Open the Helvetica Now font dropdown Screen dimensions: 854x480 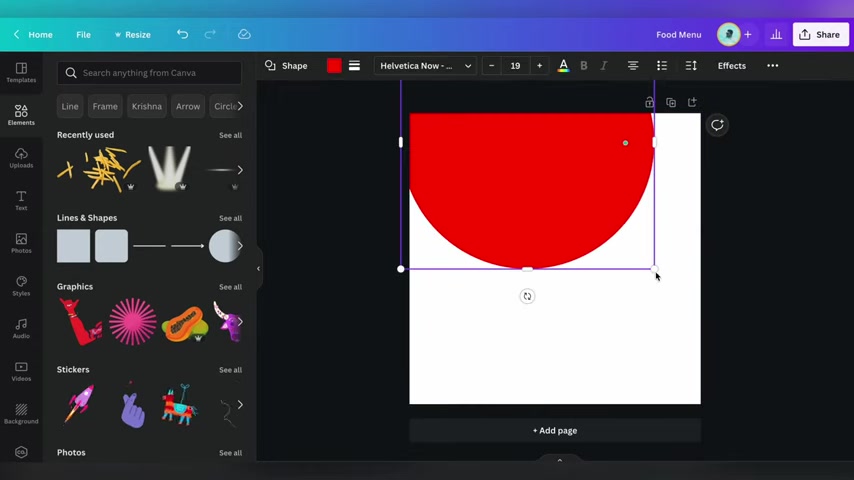(x=425, y=66)
